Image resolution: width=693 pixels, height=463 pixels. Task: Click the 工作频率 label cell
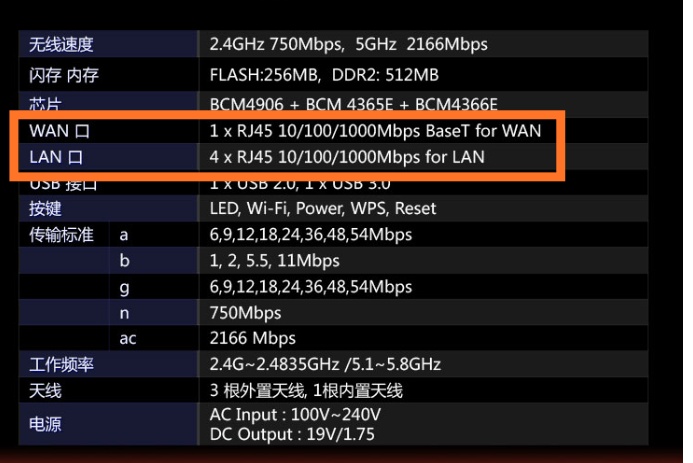[x=62, y=365]
